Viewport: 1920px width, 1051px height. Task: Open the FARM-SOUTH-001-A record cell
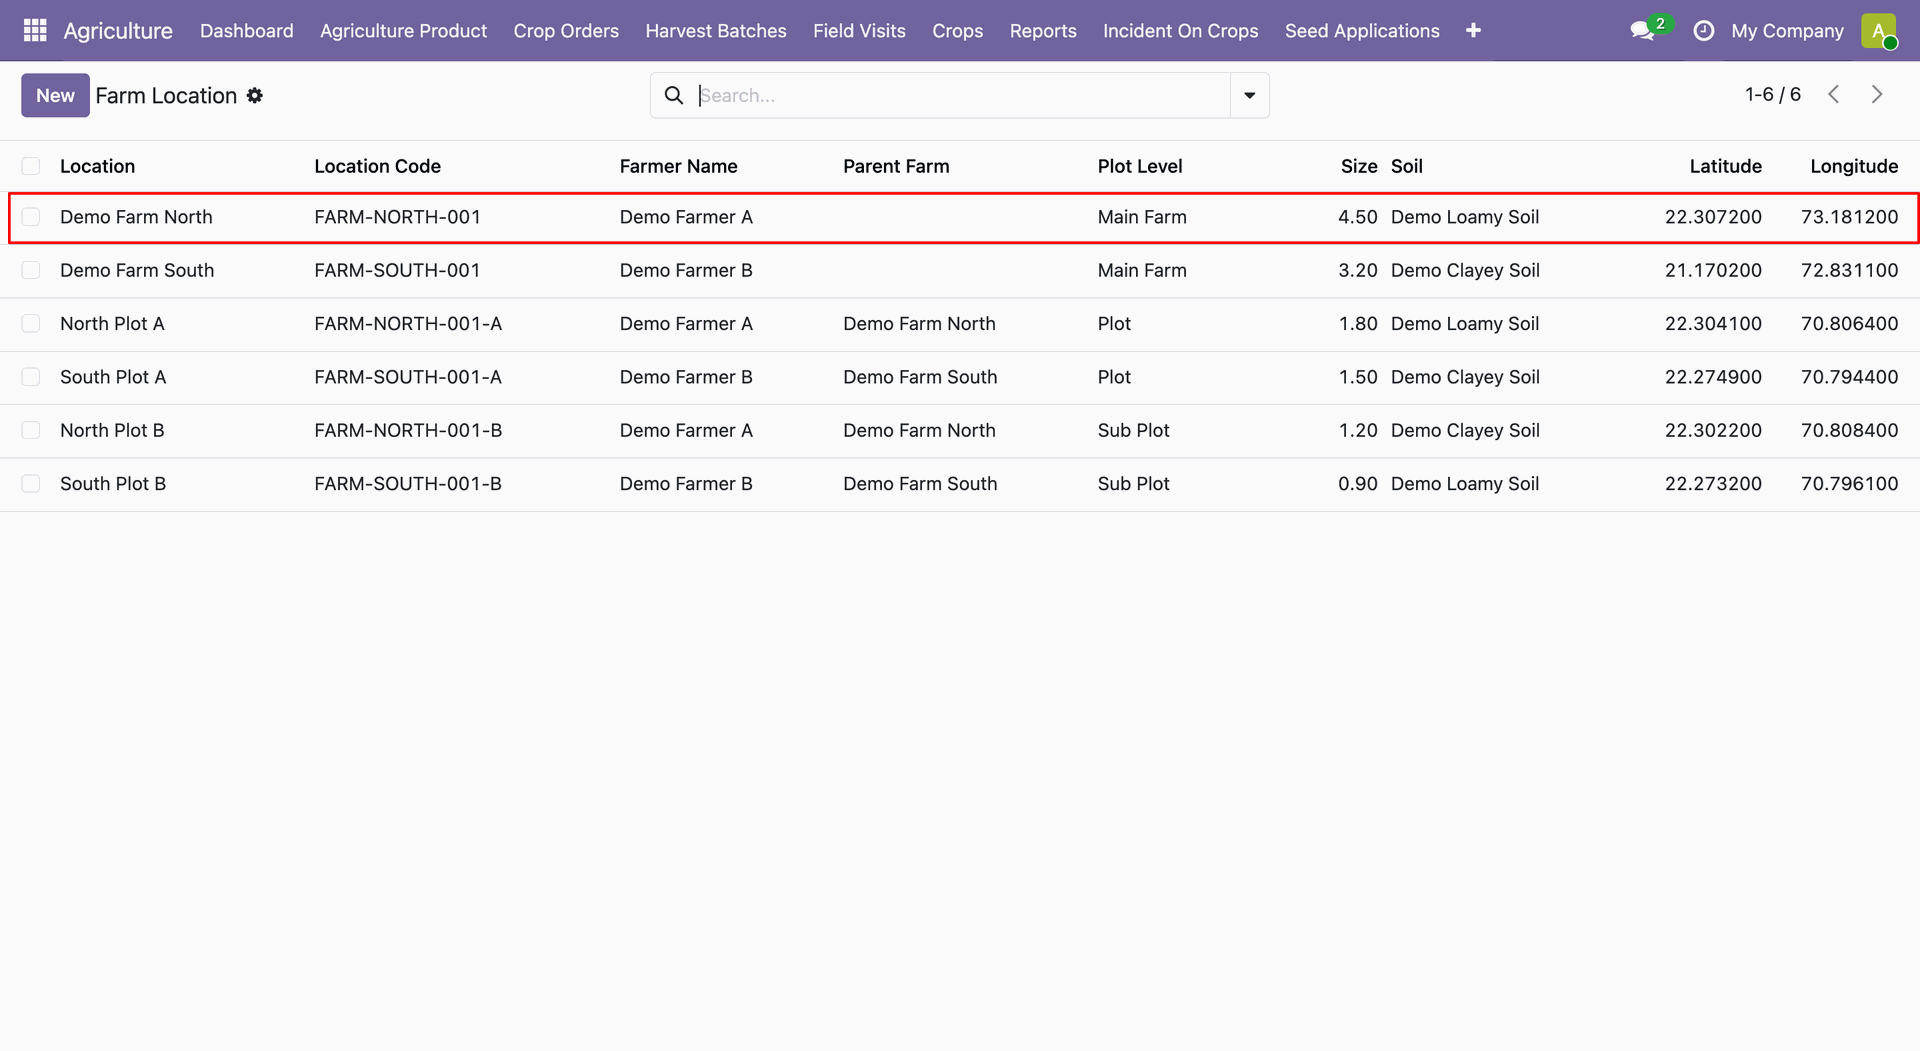[408, 377]
